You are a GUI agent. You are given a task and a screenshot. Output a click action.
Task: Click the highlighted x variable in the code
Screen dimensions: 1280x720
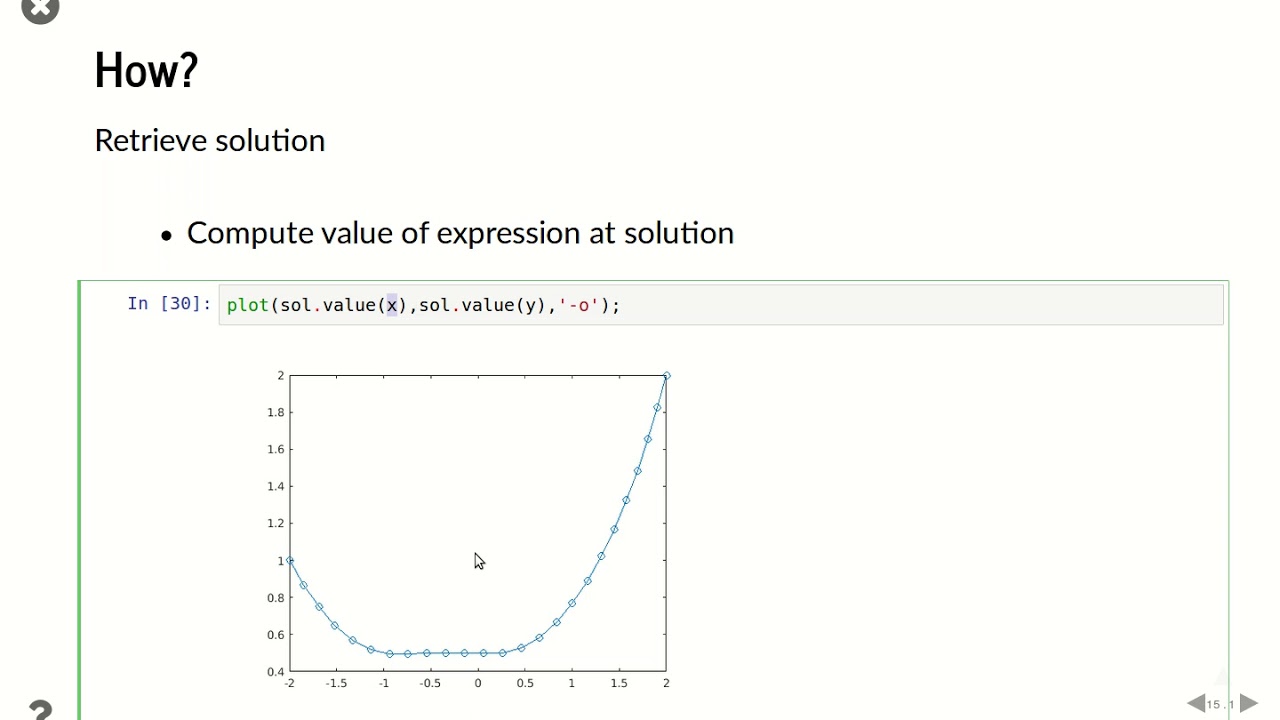392,305
